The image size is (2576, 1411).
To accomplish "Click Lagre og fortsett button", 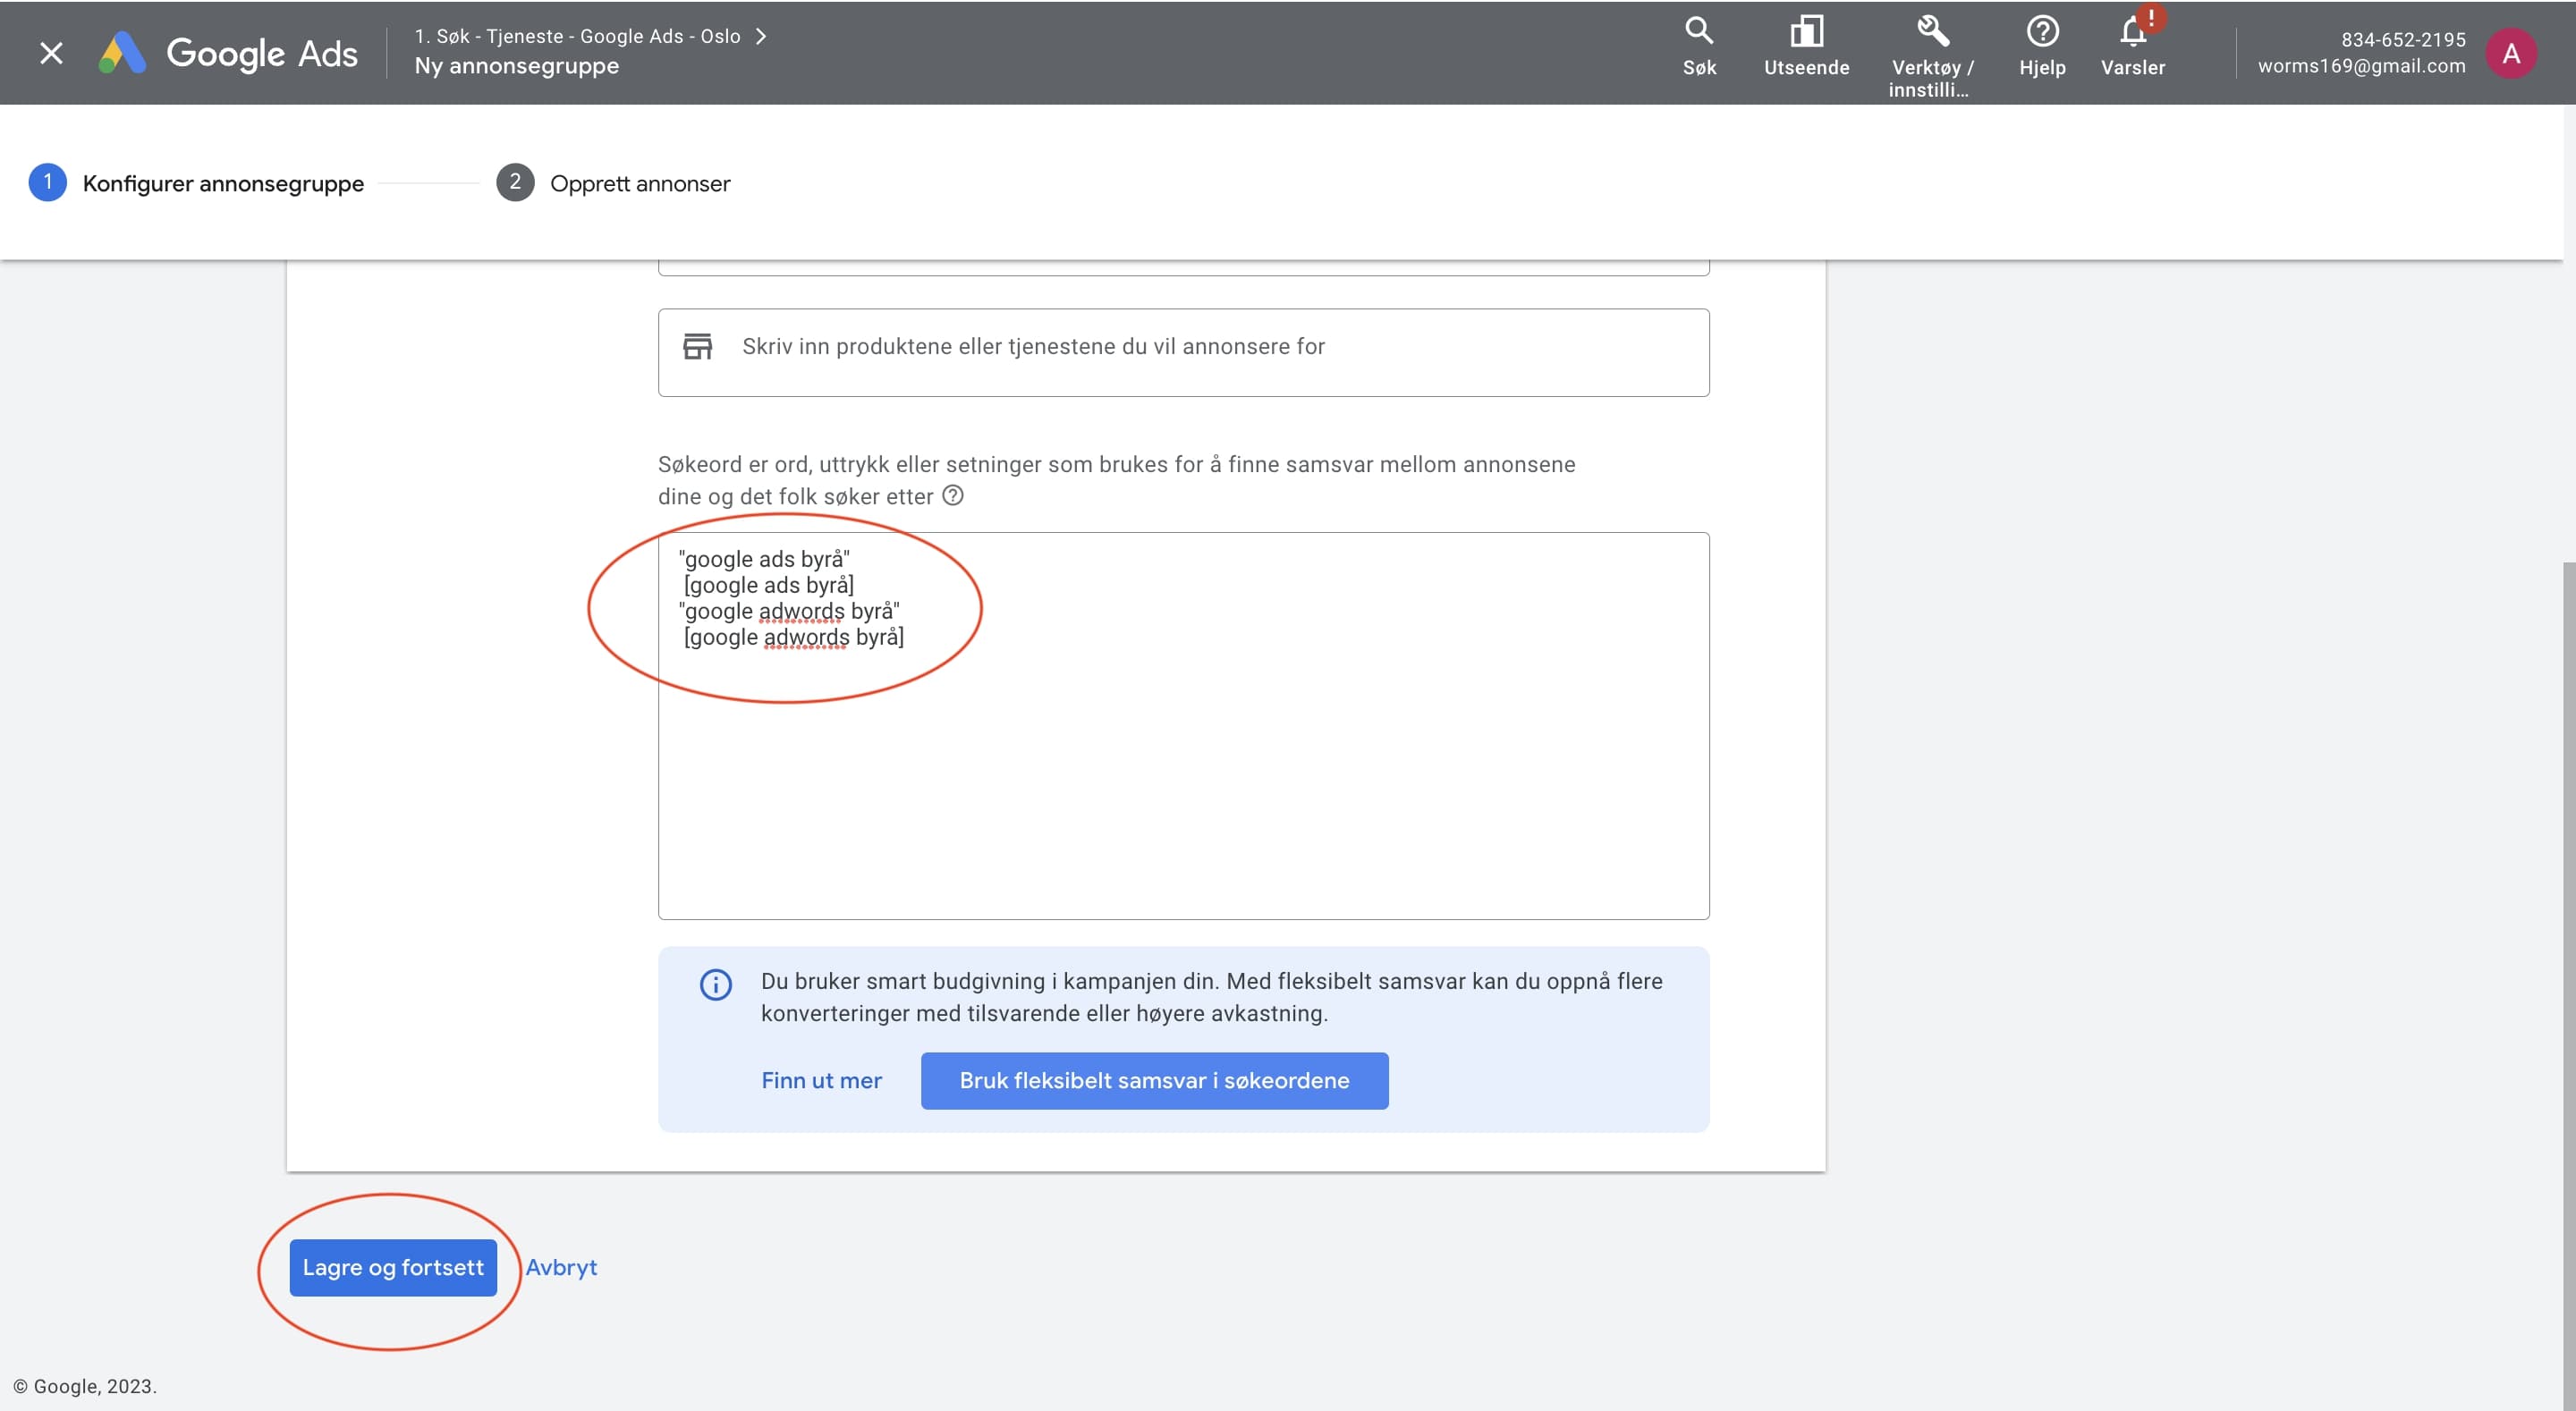I will (393, 1267).
